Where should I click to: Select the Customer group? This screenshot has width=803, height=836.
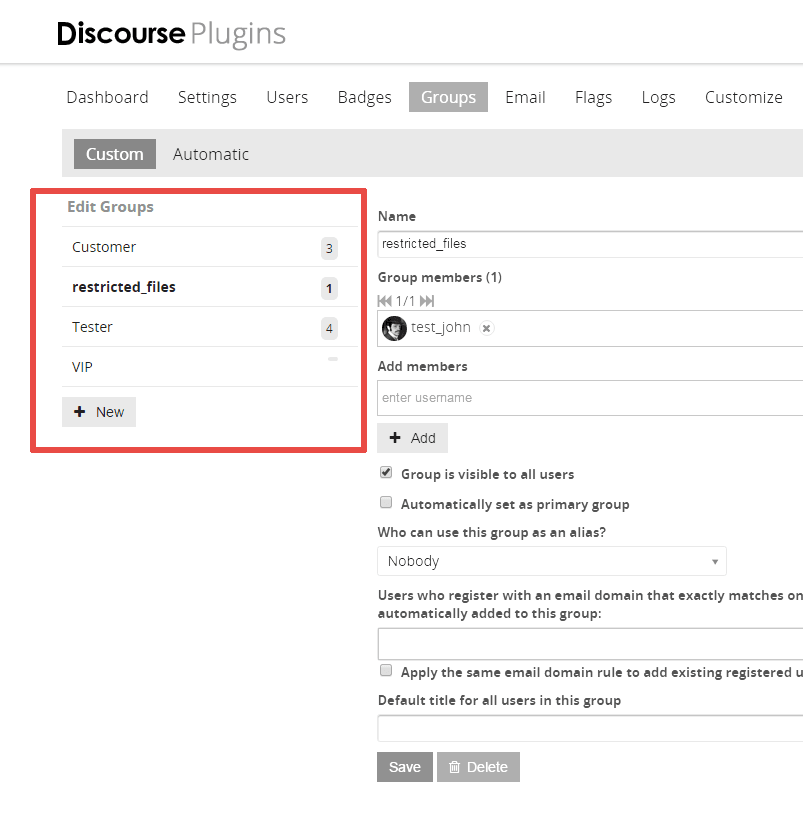click(210, 247)
